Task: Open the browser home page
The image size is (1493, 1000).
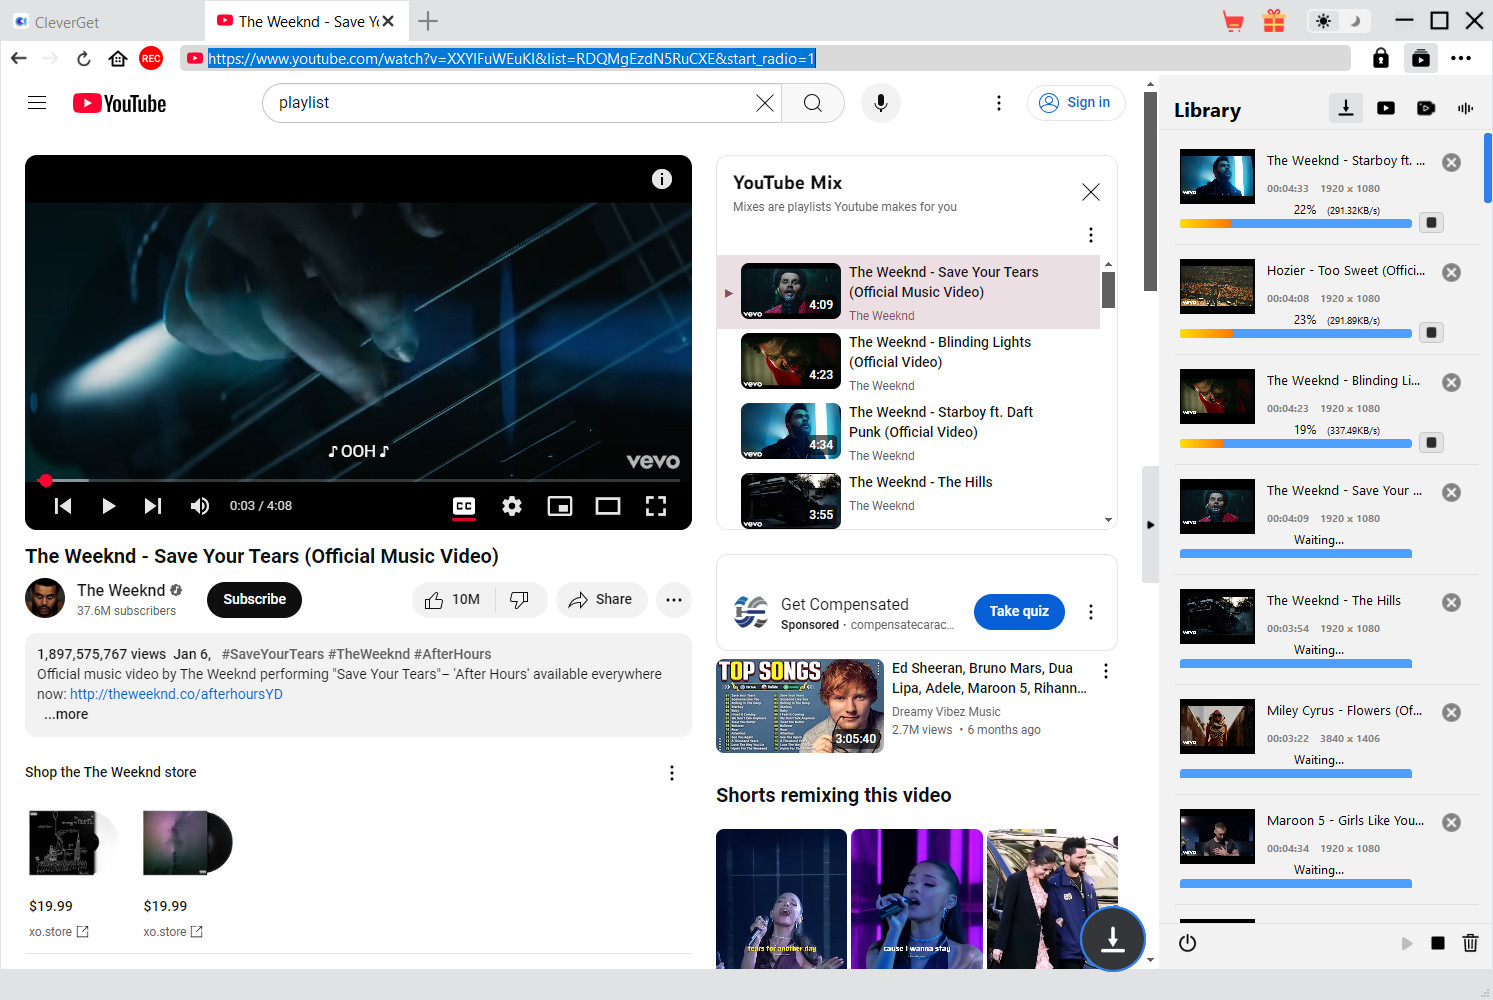Action: coord(118,58)
